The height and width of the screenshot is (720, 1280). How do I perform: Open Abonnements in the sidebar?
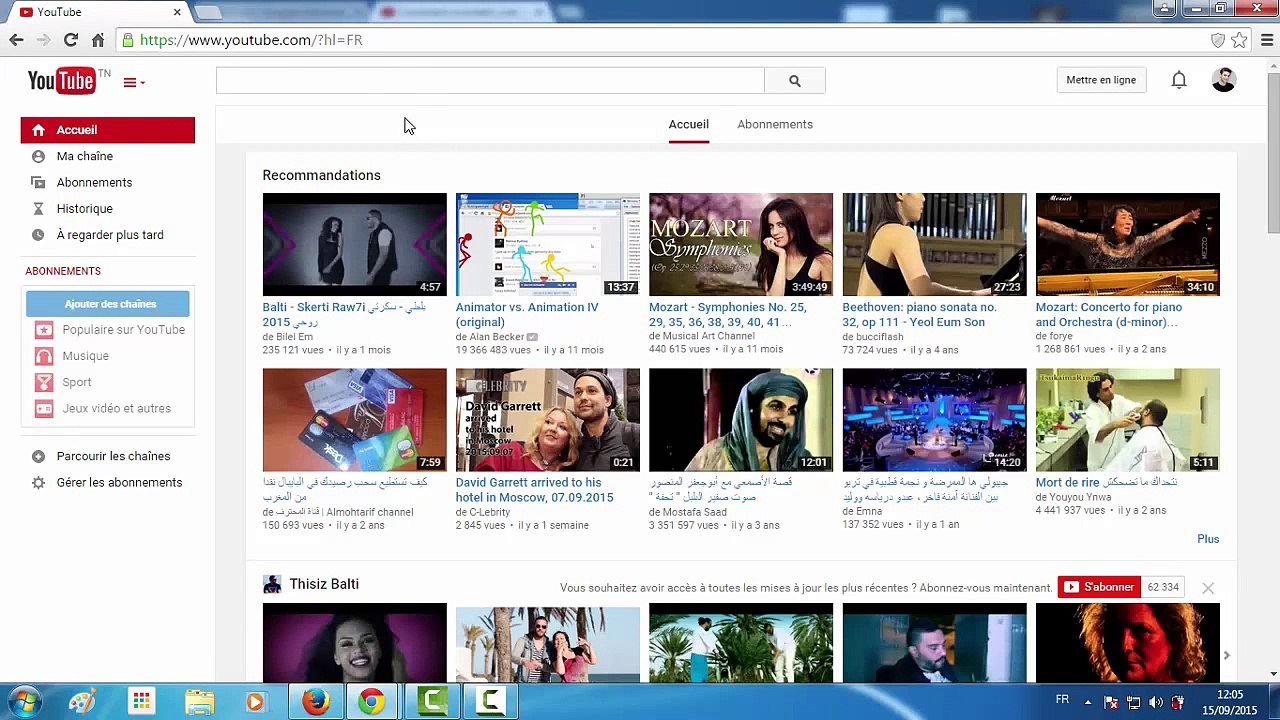(94, 182)
